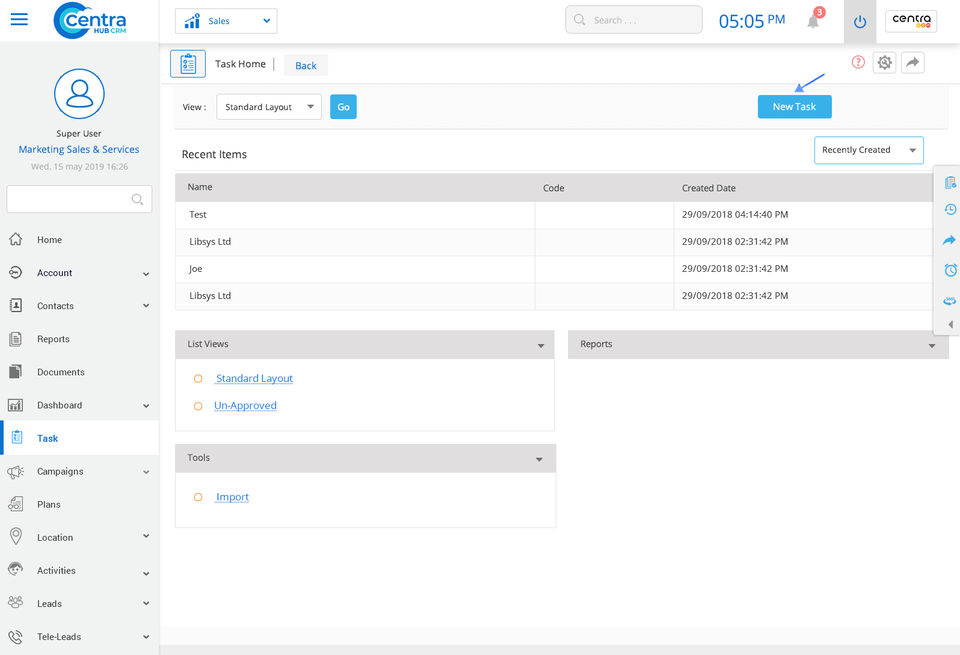
Task: Open the Joe task row
Action: [x=554, y=269]
